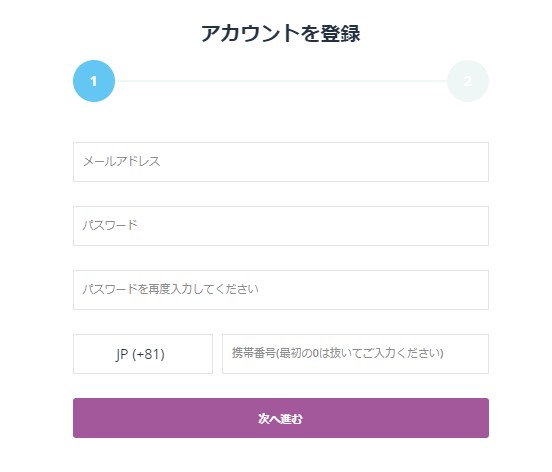Click the アカウントを登録 heading
This screenshot has height=472, width=552.
tap(281, 33)
